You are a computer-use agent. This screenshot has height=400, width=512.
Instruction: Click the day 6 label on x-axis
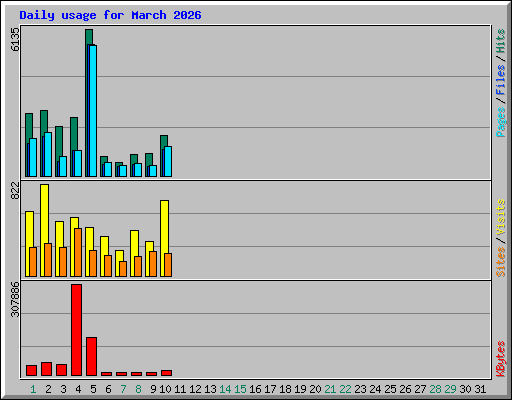point(108,389)
